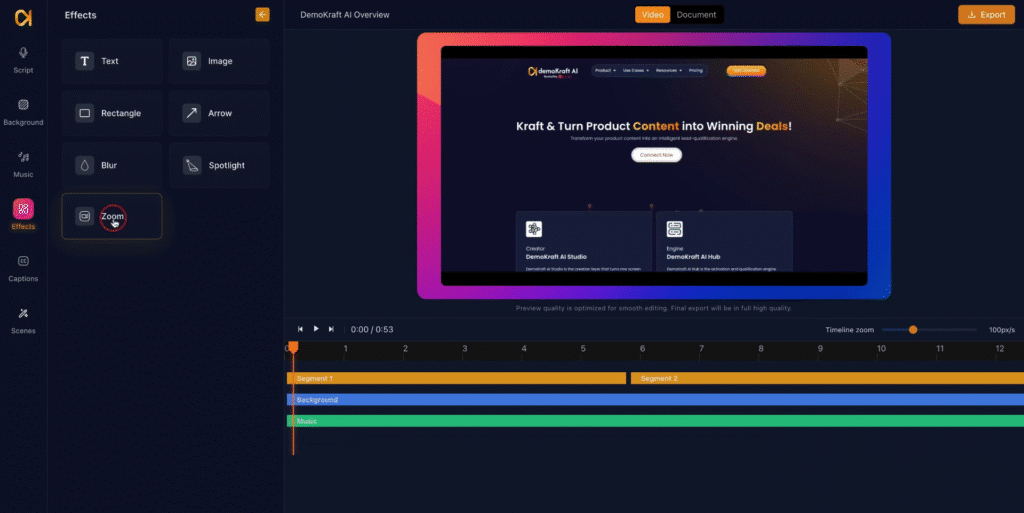Open the Music panel in sidebar
This screenshot has height=513, width=1024.
point(23,162)
